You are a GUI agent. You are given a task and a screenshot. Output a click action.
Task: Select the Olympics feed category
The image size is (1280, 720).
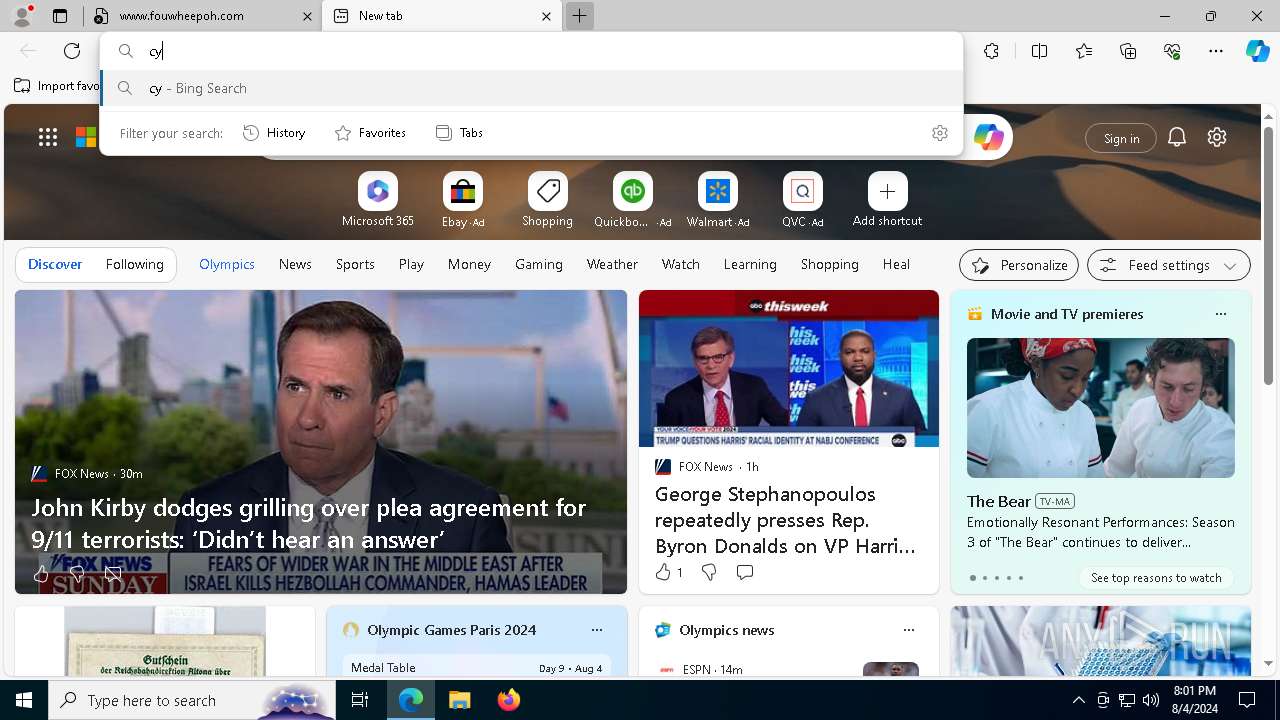tap(227, 264)
